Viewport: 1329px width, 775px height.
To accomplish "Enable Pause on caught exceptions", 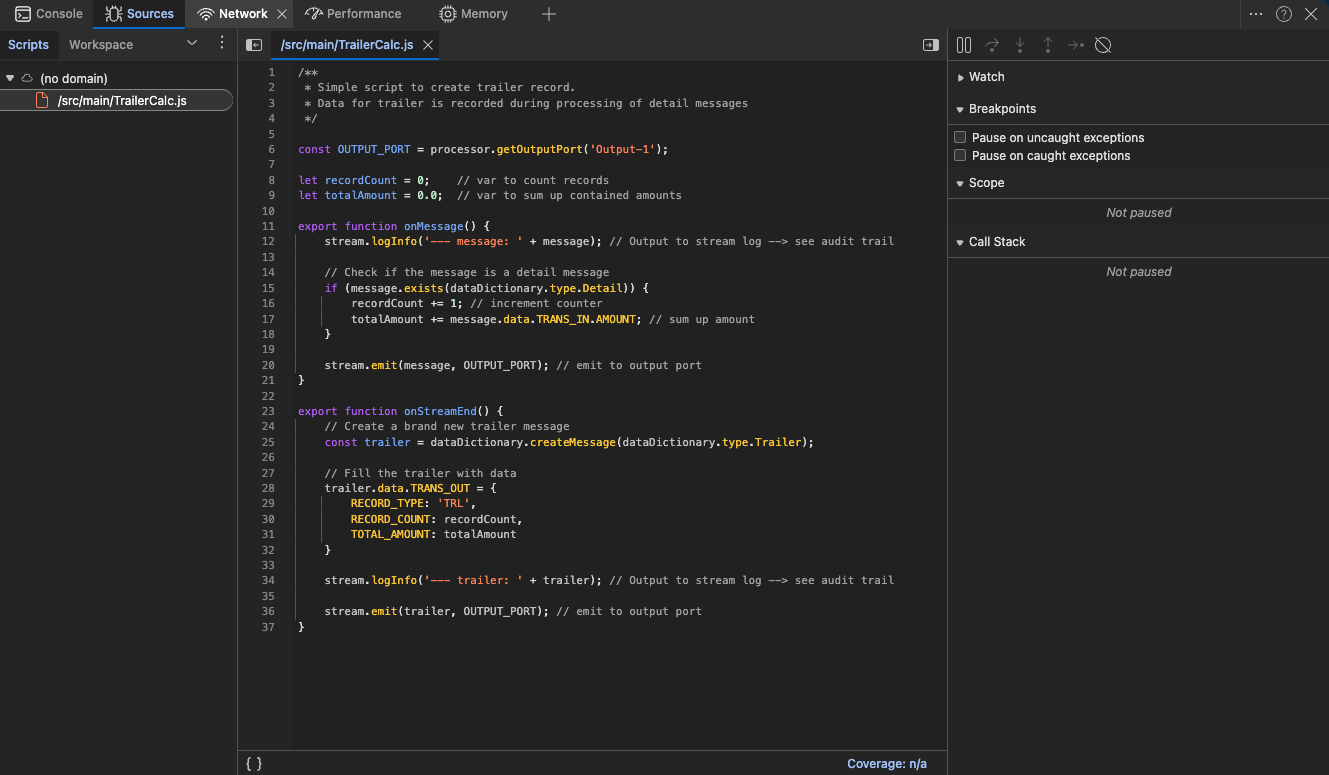I will pyautogui.click(x=960, y=155).
